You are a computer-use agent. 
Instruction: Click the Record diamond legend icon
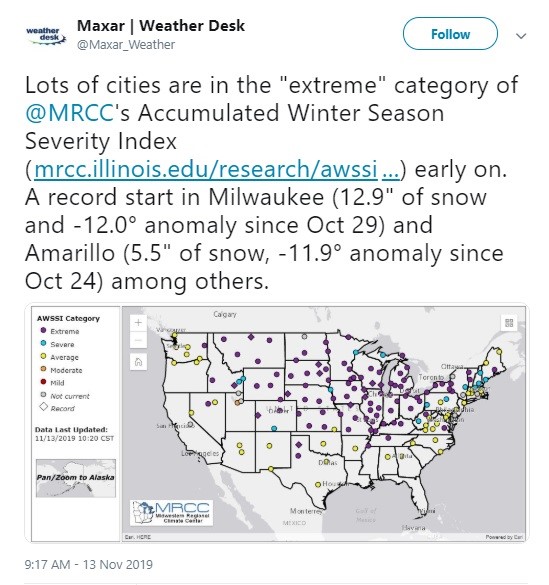pos(44,407)
